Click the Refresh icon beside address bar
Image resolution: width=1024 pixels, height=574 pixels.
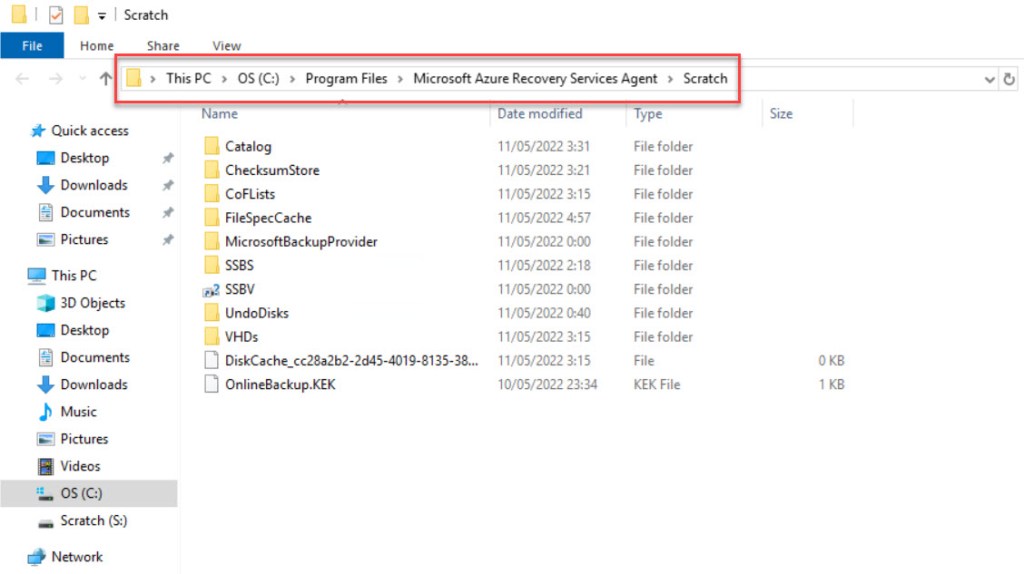[1009, 79]
